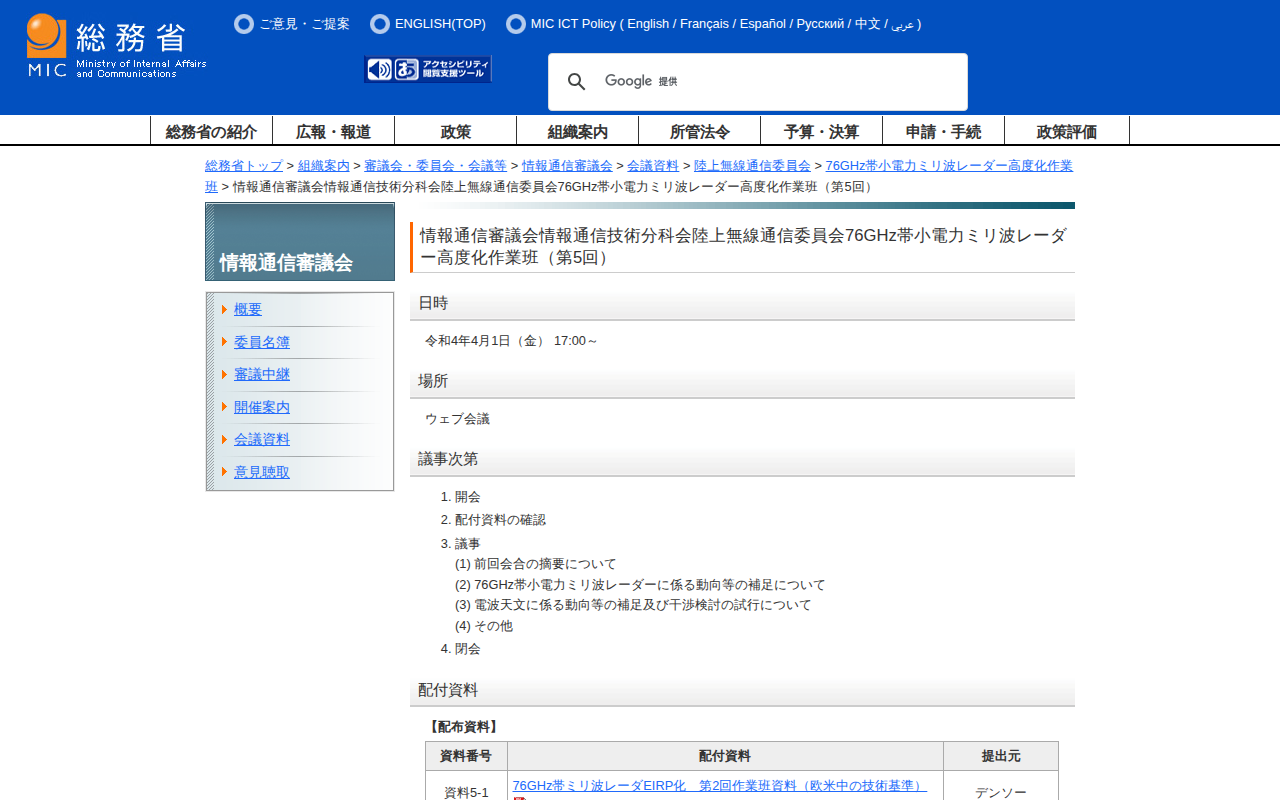
Task: Open the Русский ICT Policy page
Action: (820, 24)
